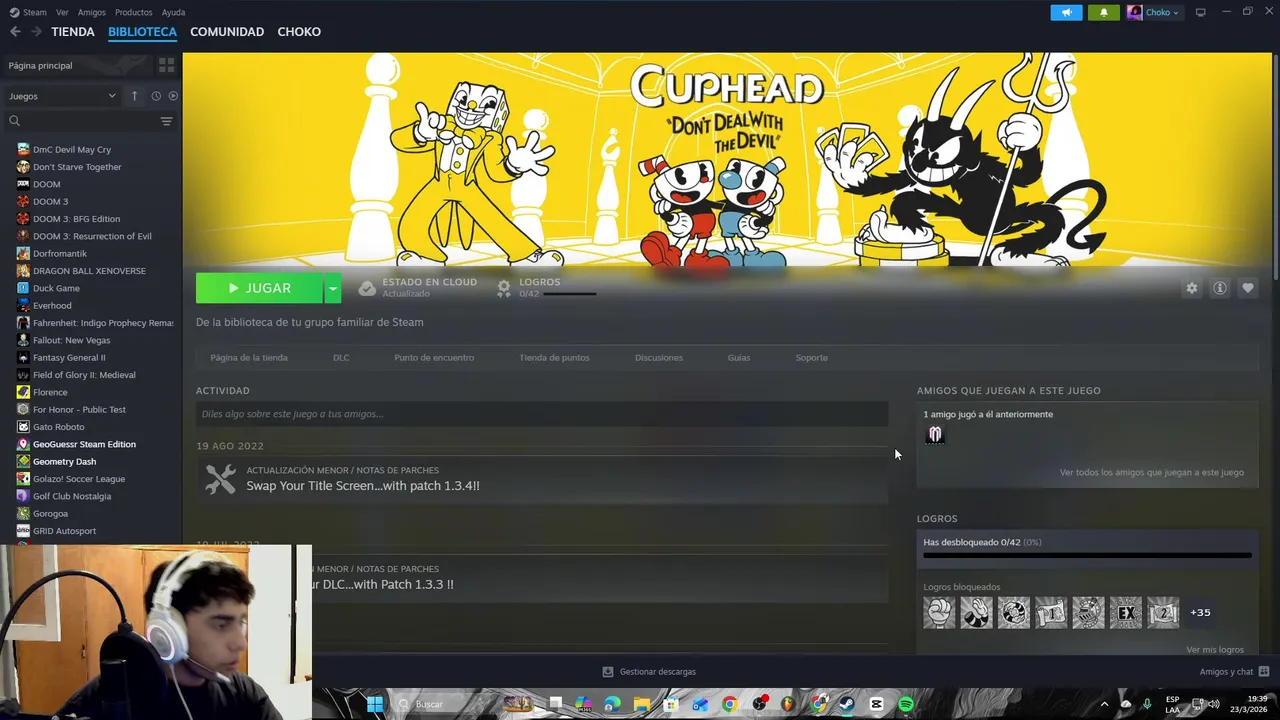Viewport: 1280px width, 720px height.
Task: Select DmC Devil May Cry in the list
Action: [x=72, y=149]
